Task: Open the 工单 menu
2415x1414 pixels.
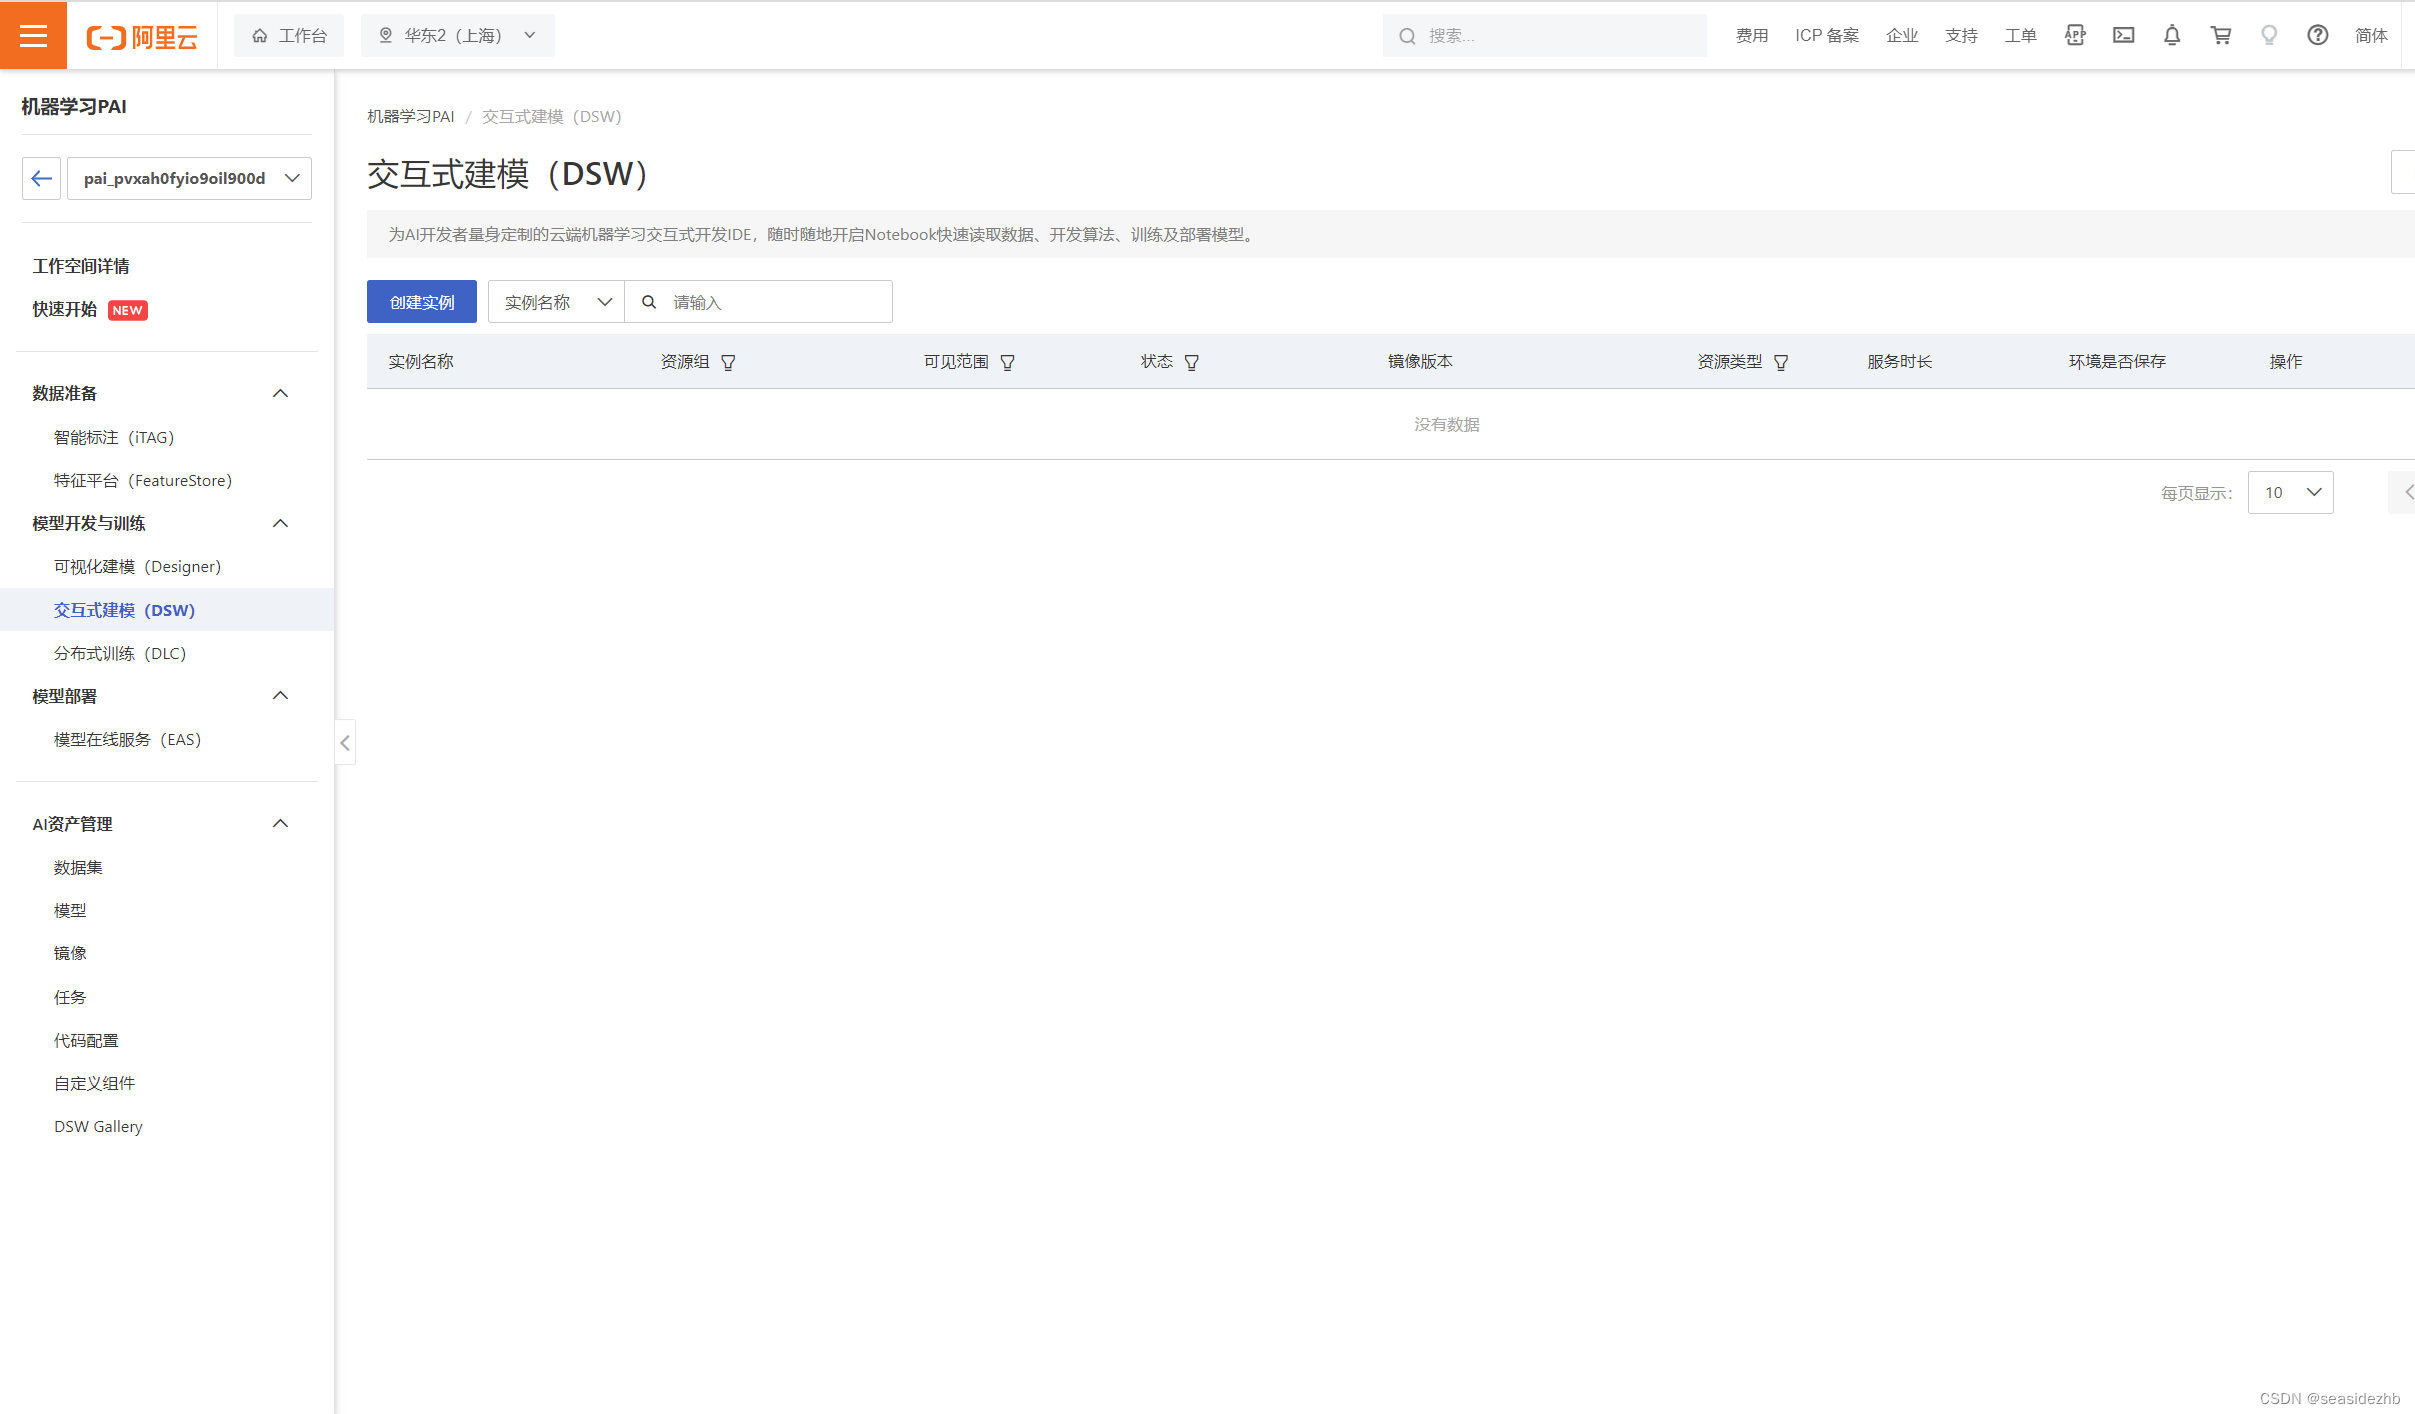Action: click(x=2020, y=36)
